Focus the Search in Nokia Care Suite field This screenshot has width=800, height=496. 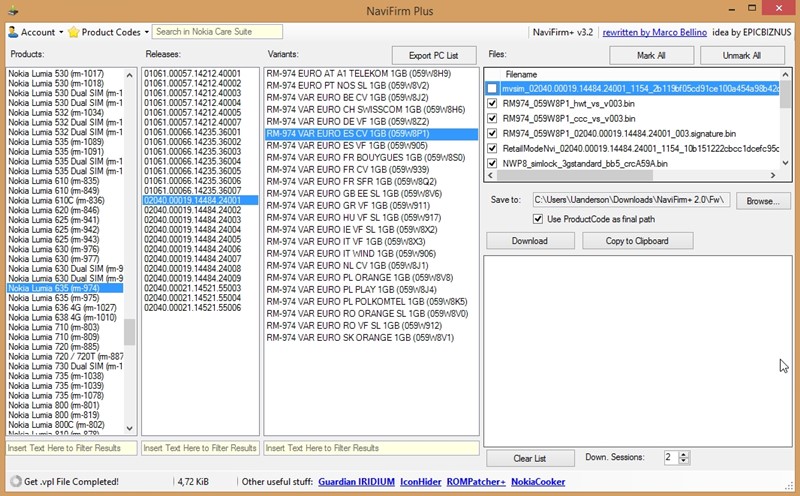(217, 32)
